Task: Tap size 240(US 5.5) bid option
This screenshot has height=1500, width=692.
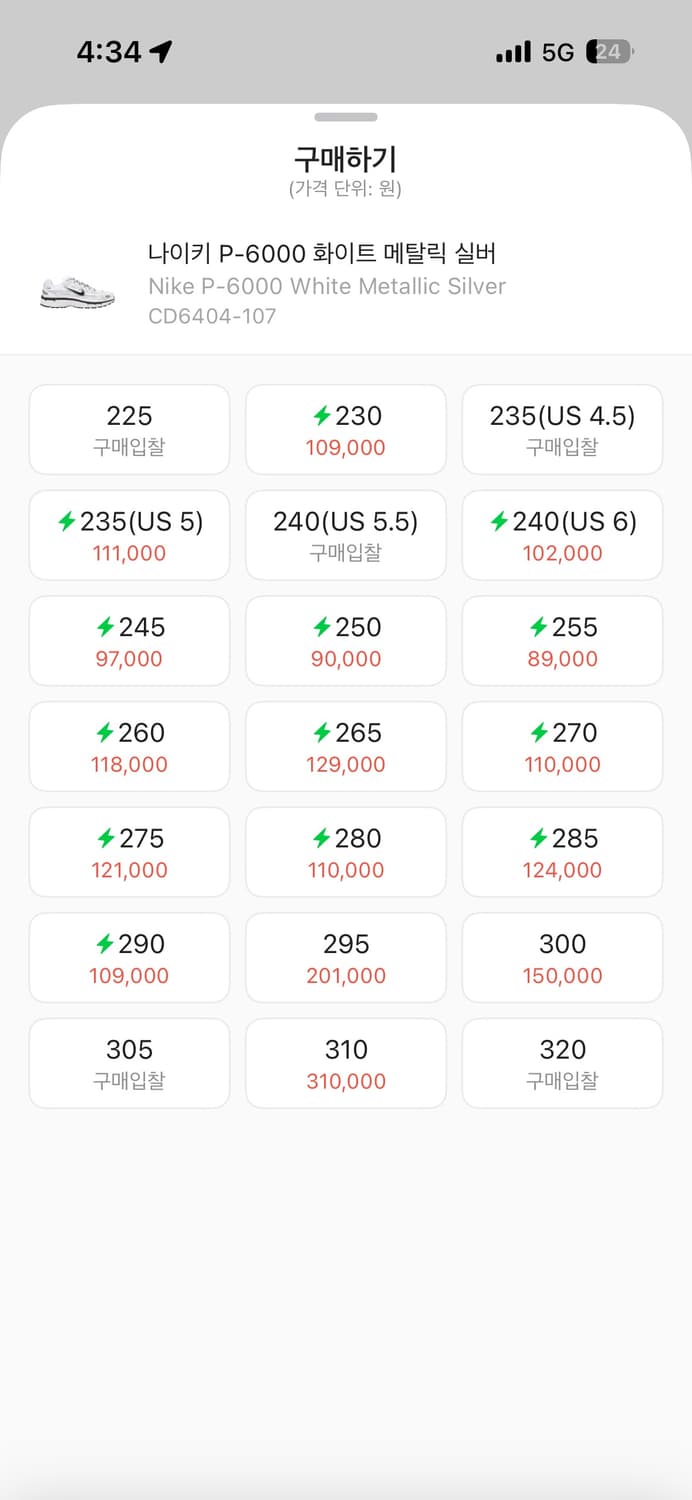Action: point(346,535)
